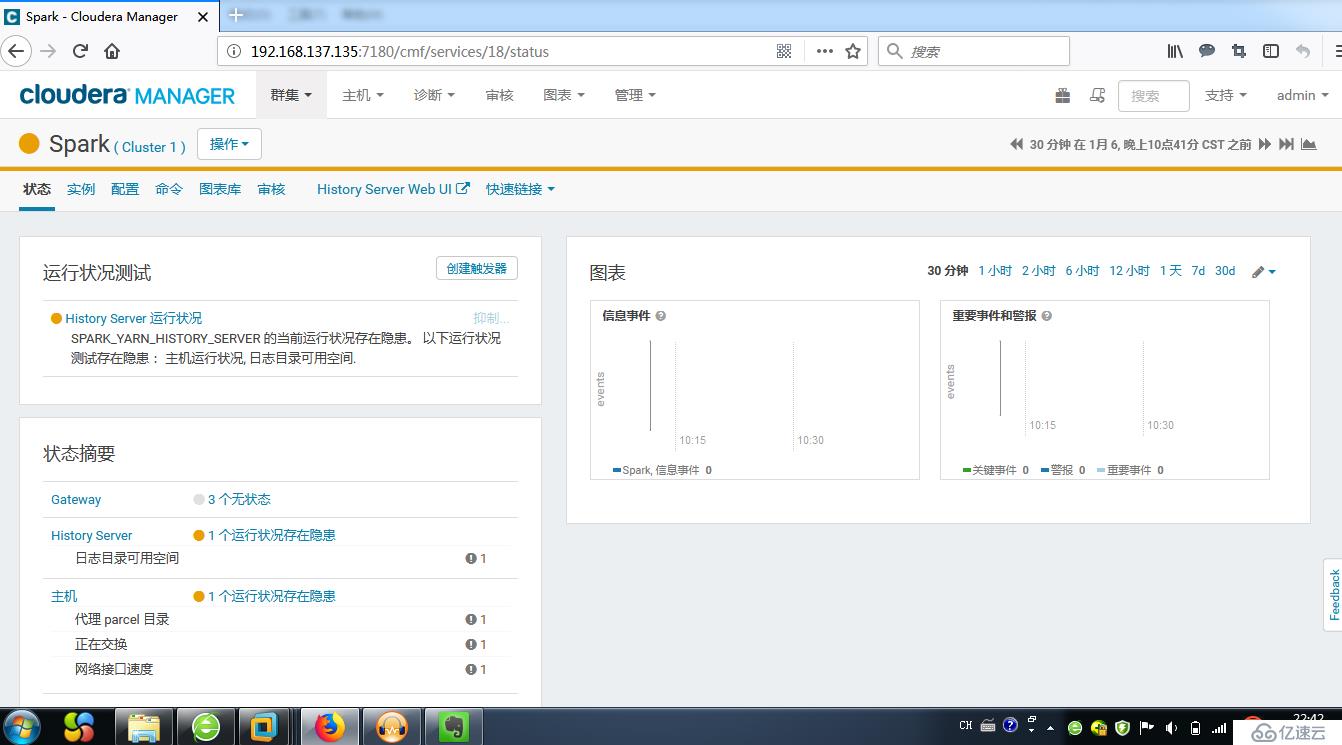Click the 日志目录可用空间 row
1342x745 pixels.
click(281, 559)
